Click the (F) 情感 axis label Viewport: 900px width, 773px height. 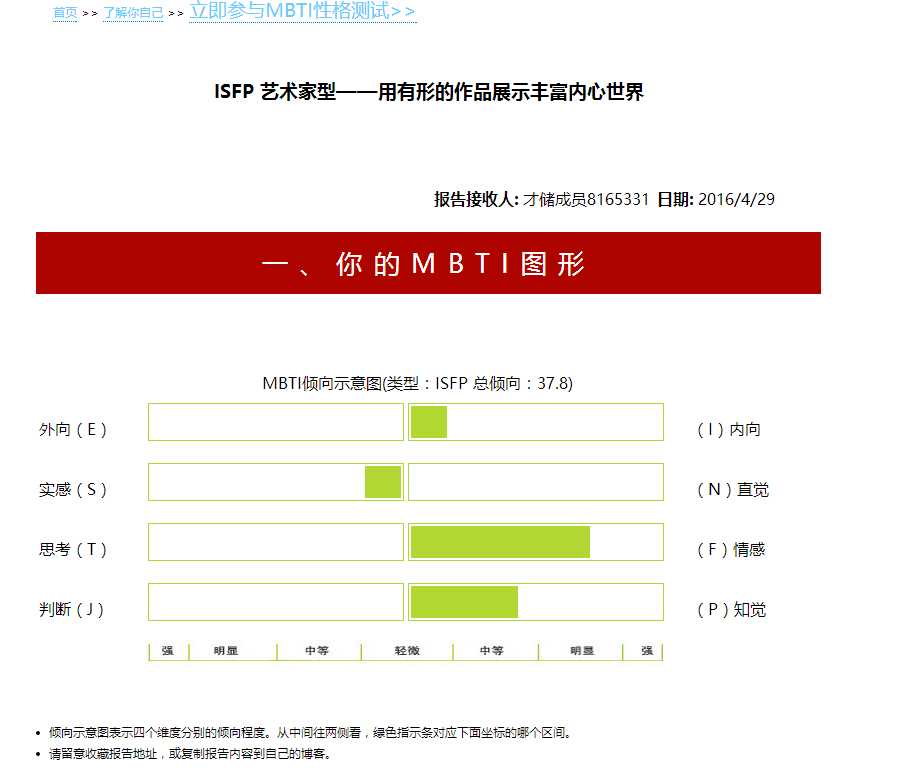coord(731,549)
